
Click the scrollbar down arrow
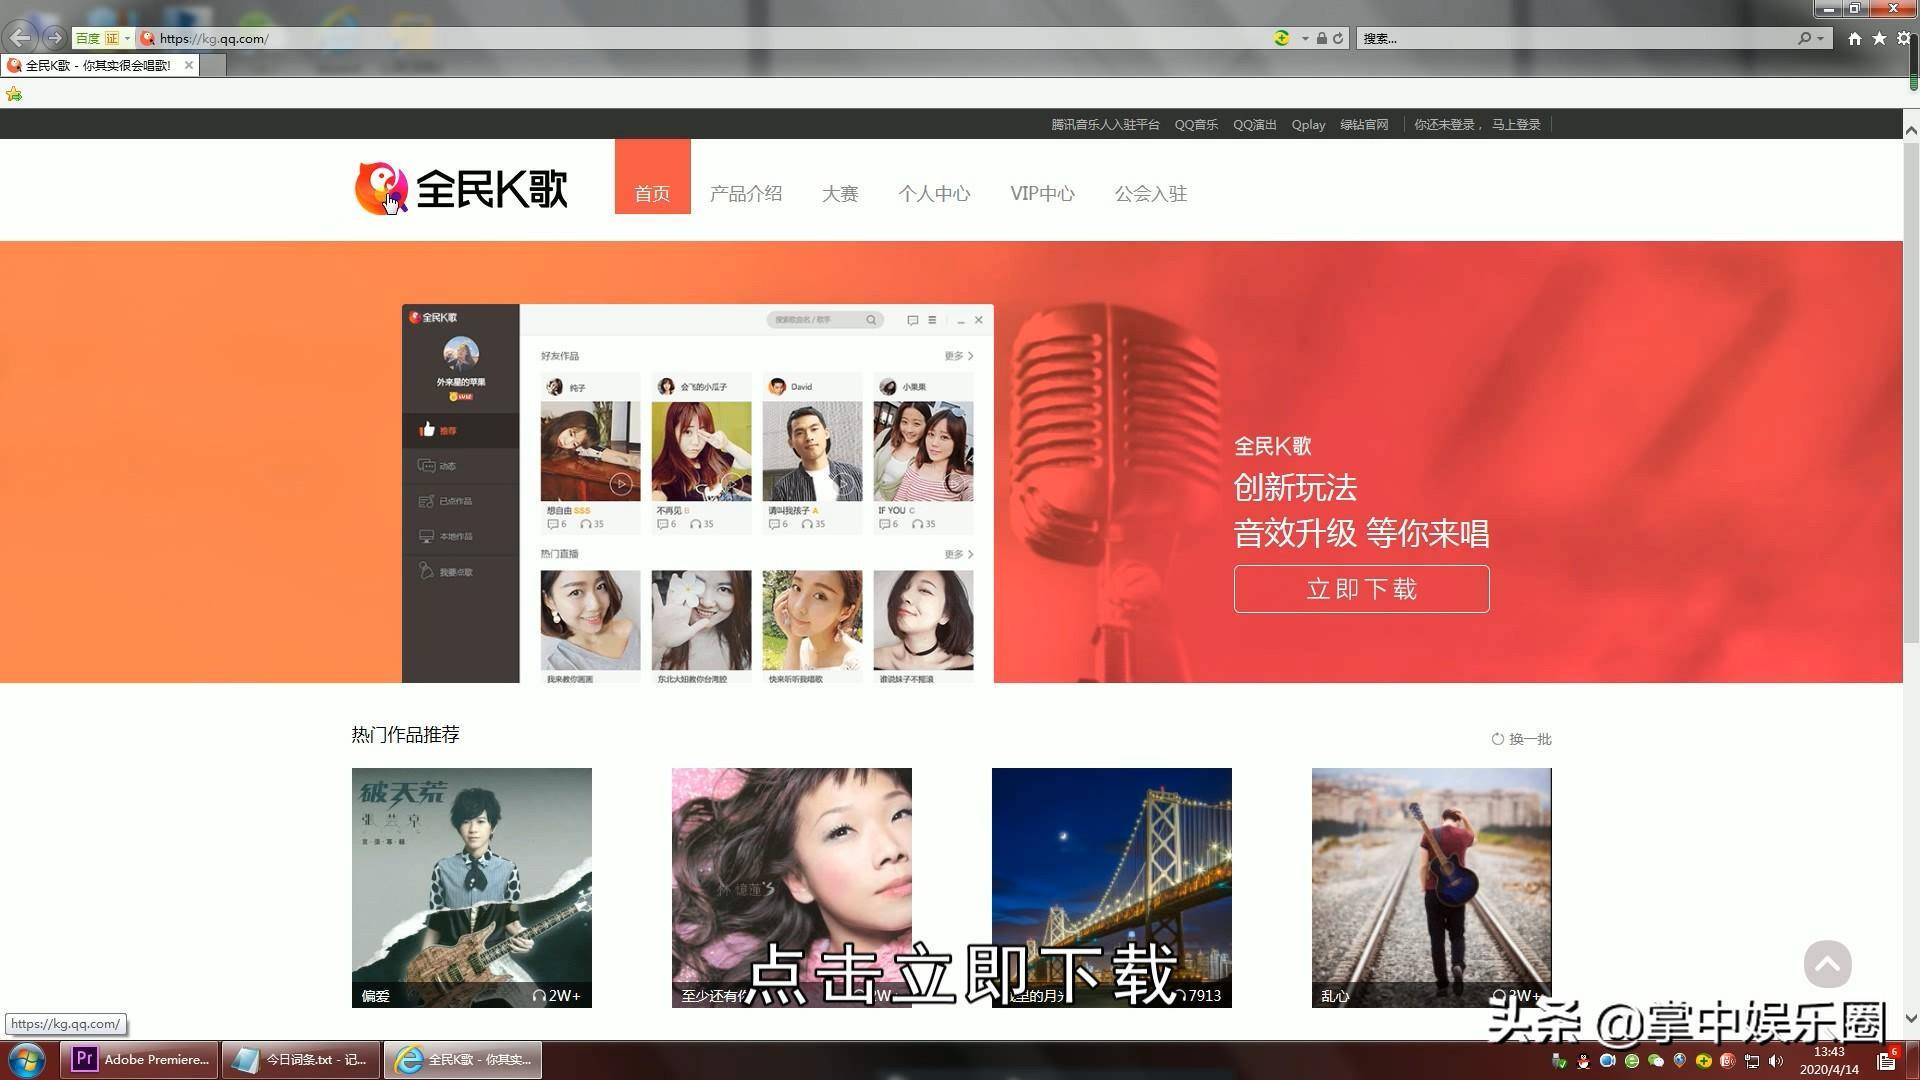[1911, 1019]
